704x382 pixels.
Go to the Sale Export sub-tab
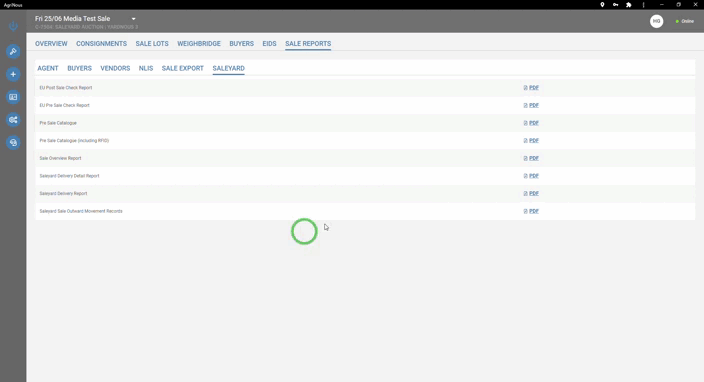[x=182, y=68]
